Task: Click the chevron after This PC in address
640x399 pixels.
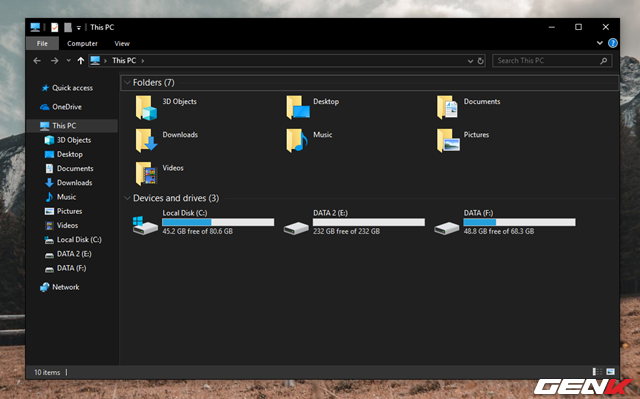Action: 142,61
